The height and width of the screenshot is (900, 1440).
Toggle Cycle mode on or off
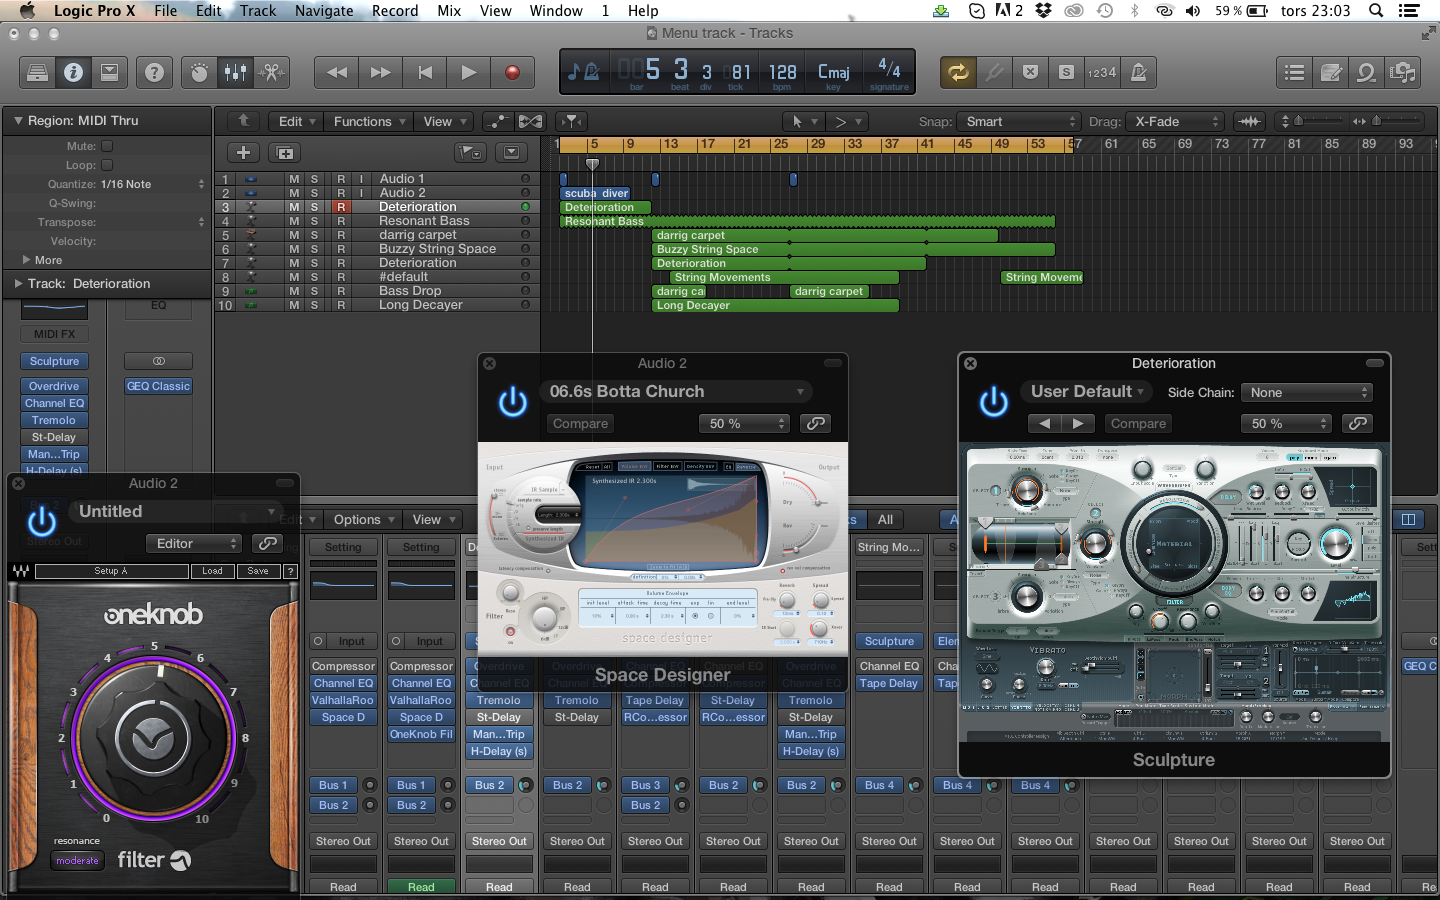pyautogui.click(x=958, y=72)
